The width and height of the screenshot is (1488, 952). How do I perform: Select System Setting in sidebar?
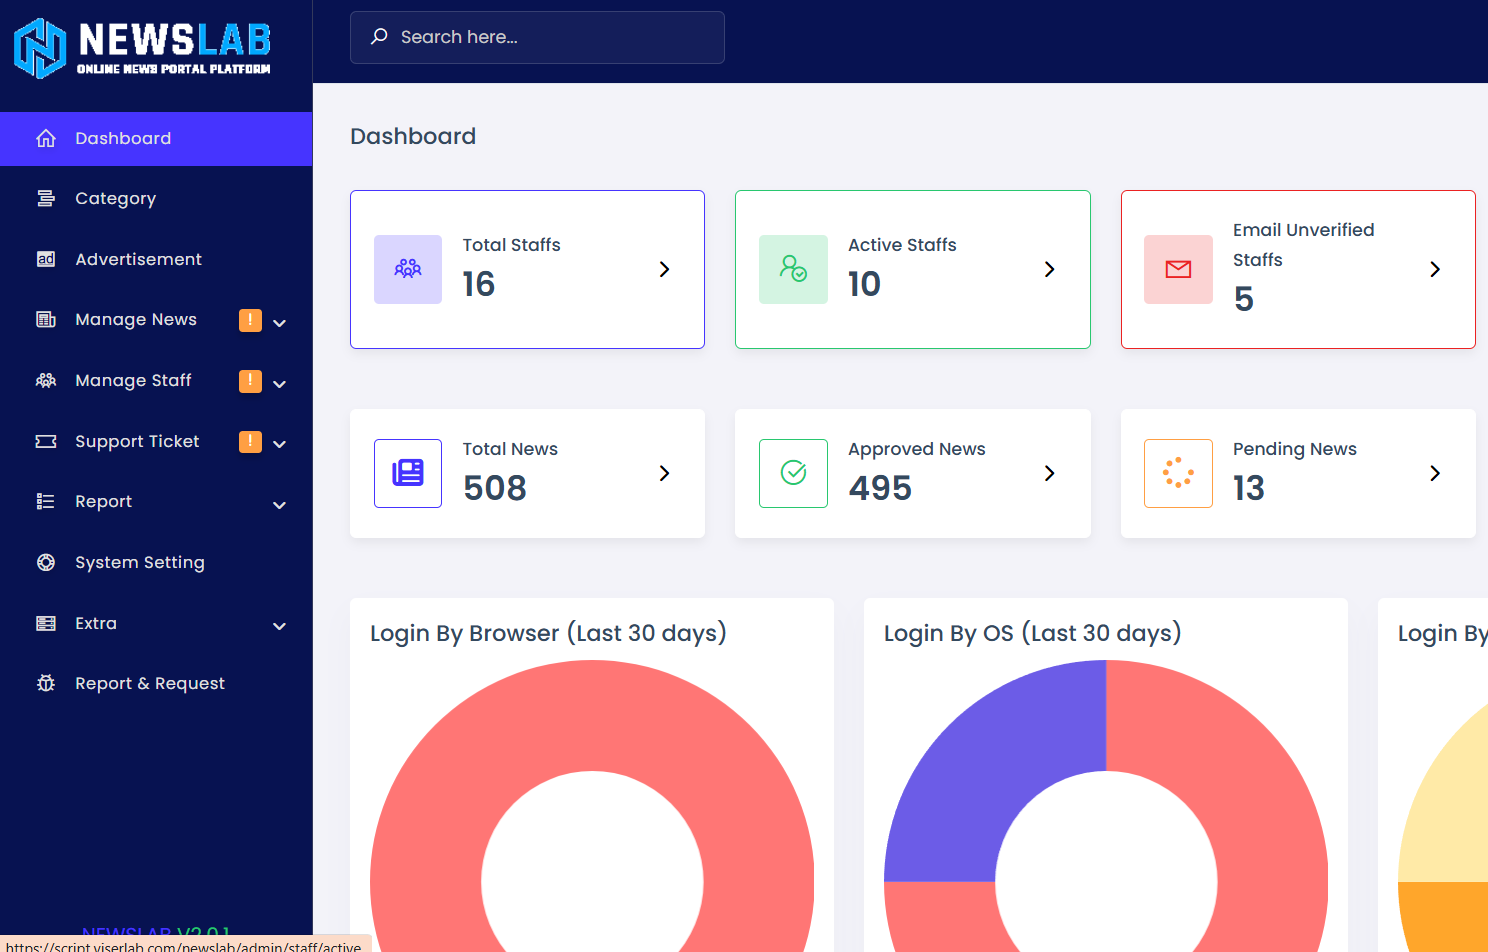(156, 563)
